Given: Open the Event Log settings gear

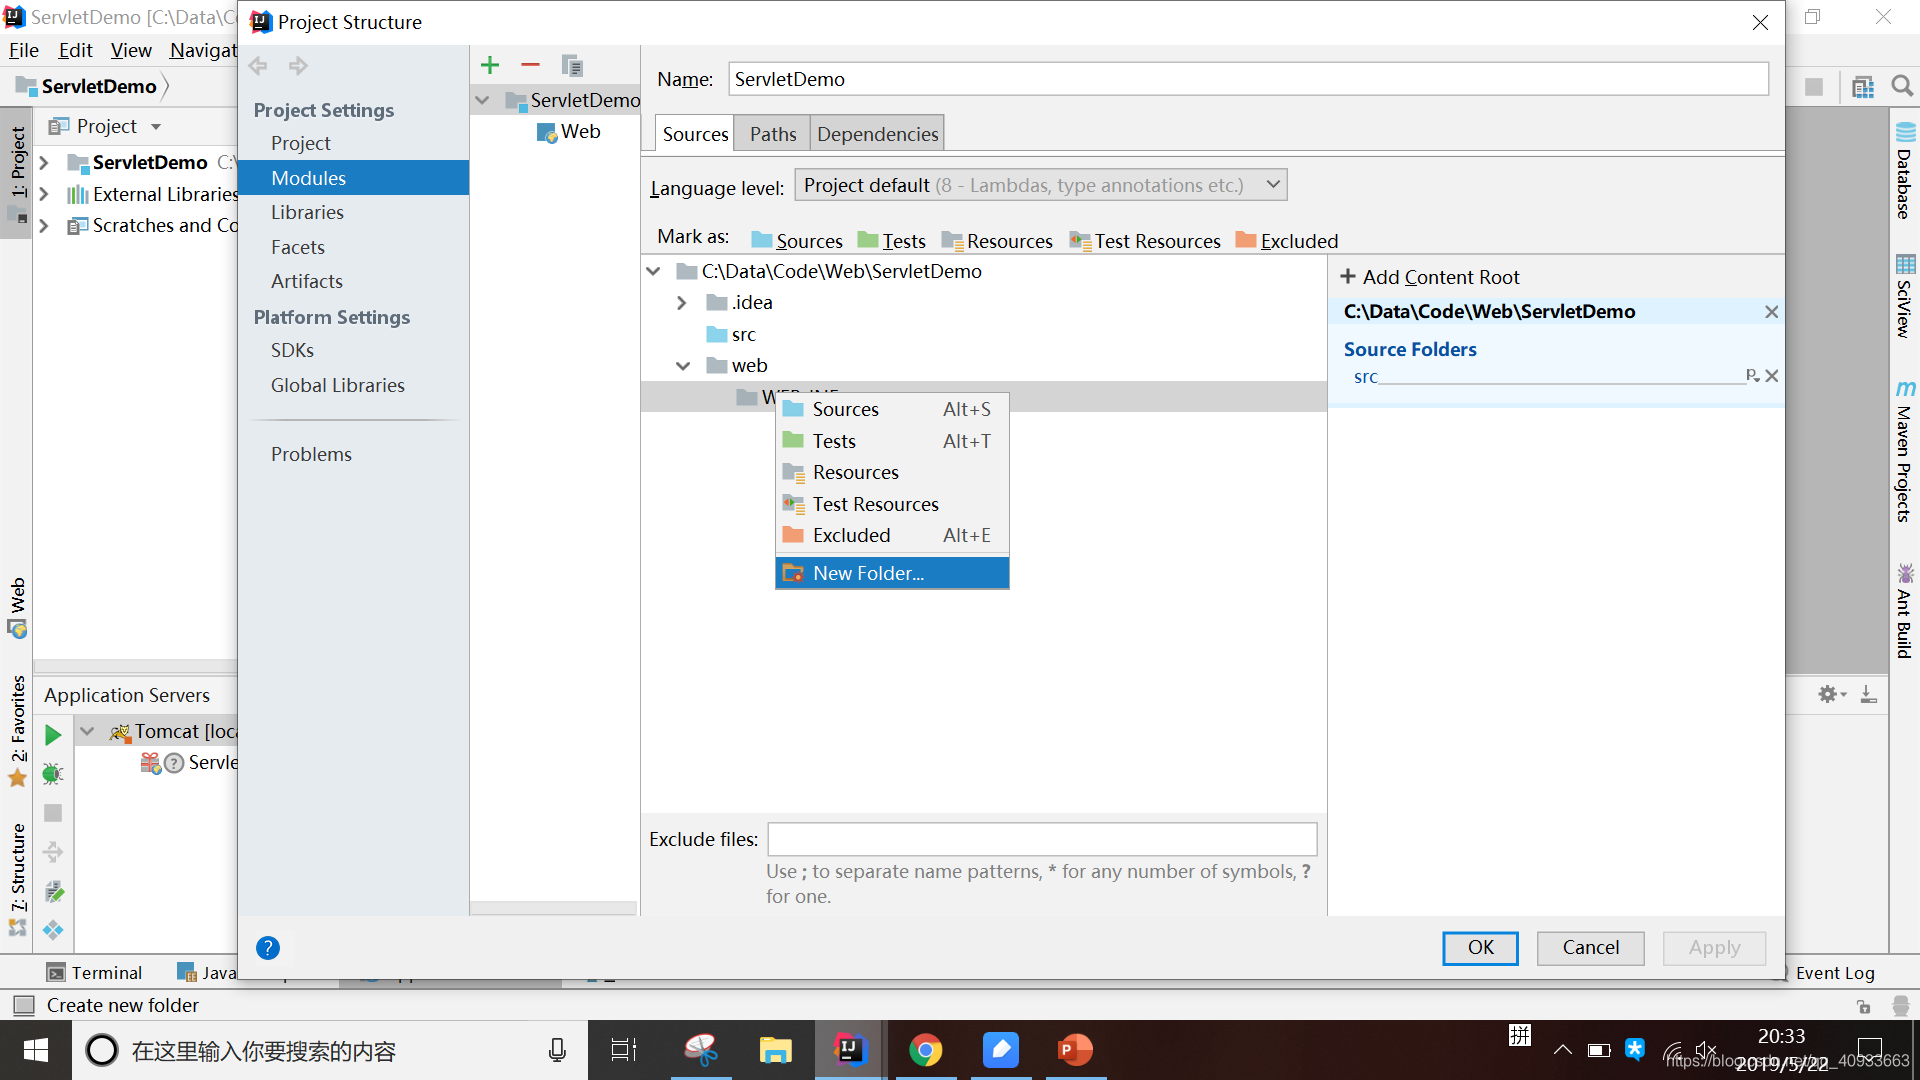Looking at the screenshot, I should (1831, 694).
